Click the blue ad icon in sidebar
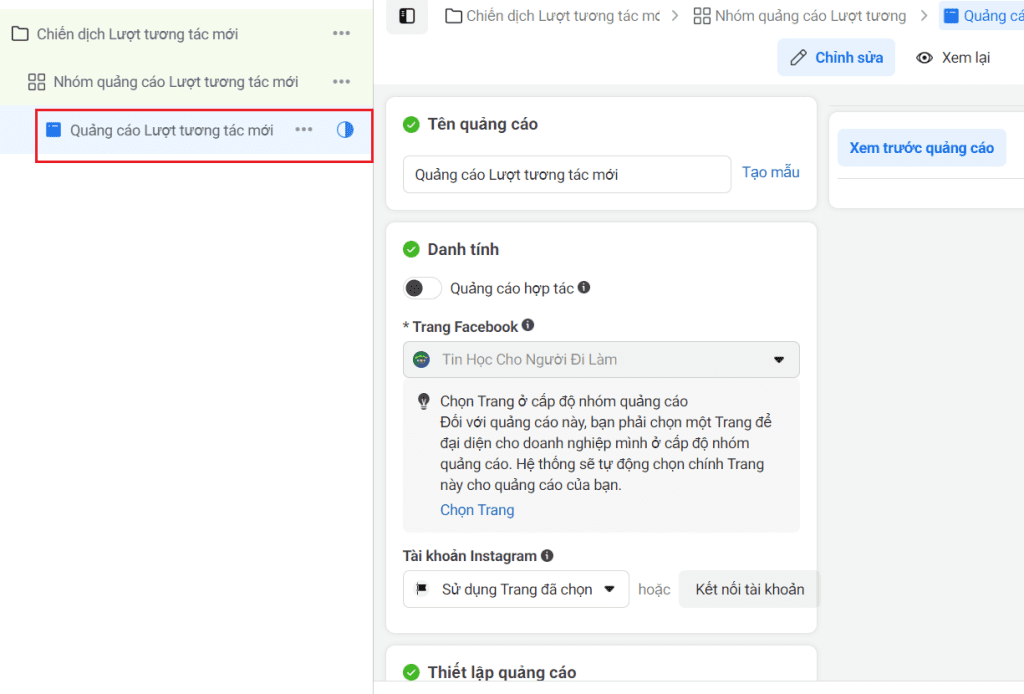Viewport: 1024px width, 694px height. tap(54, 130)
